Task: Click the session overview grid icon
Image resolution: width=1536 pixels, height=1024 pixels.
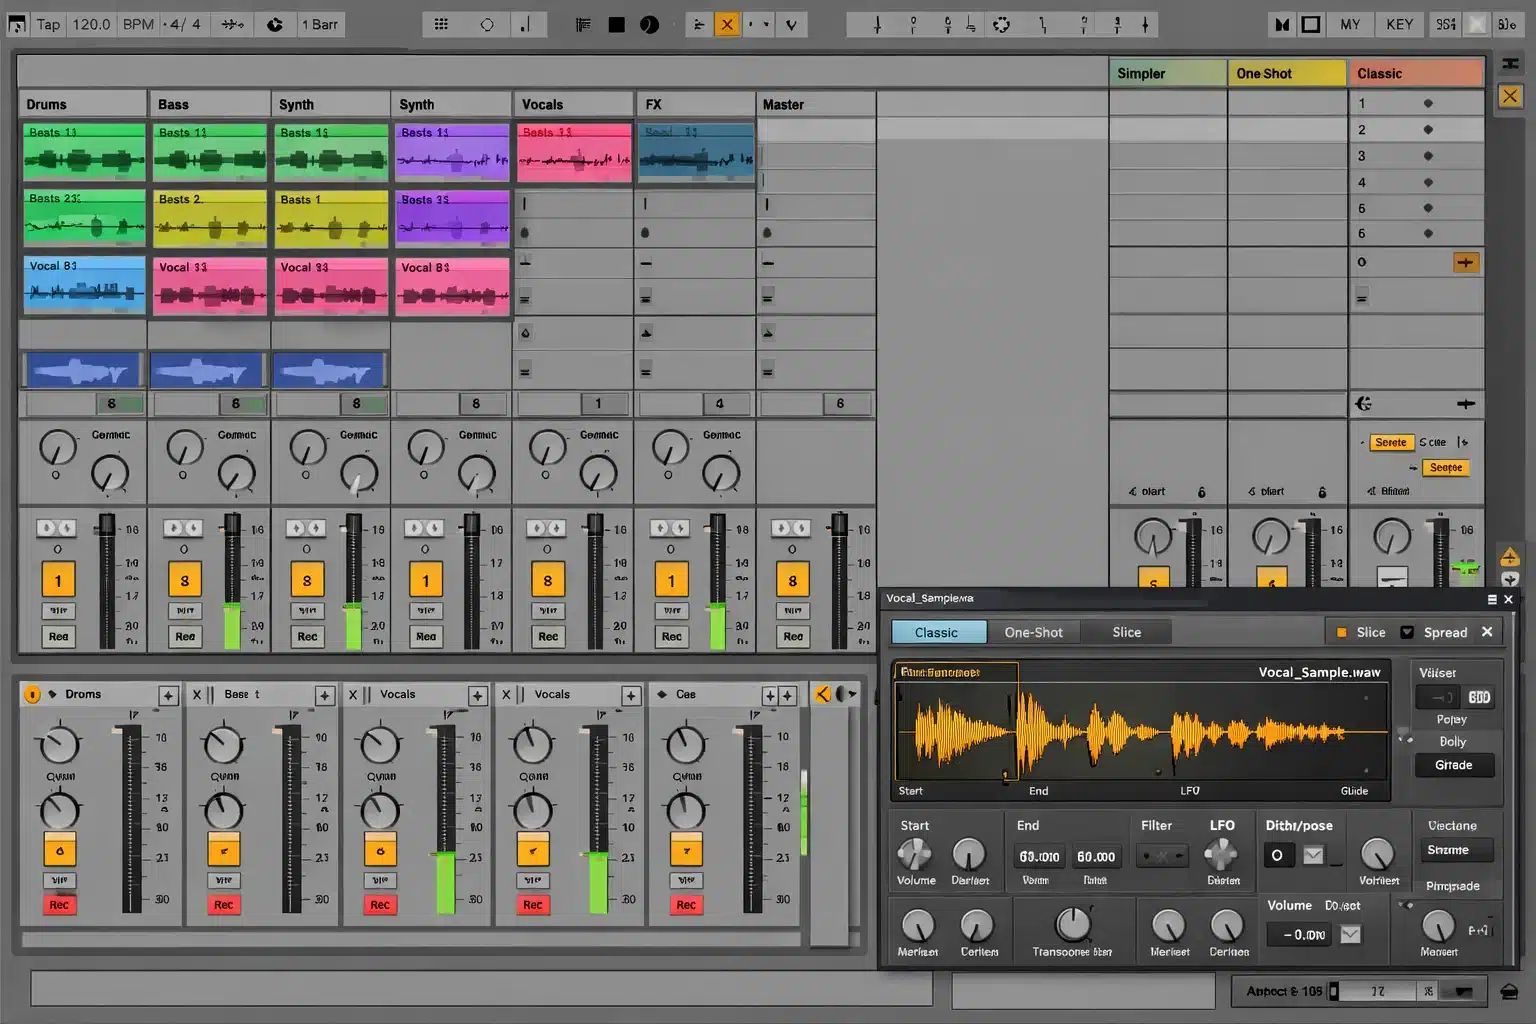Action: 441,24
